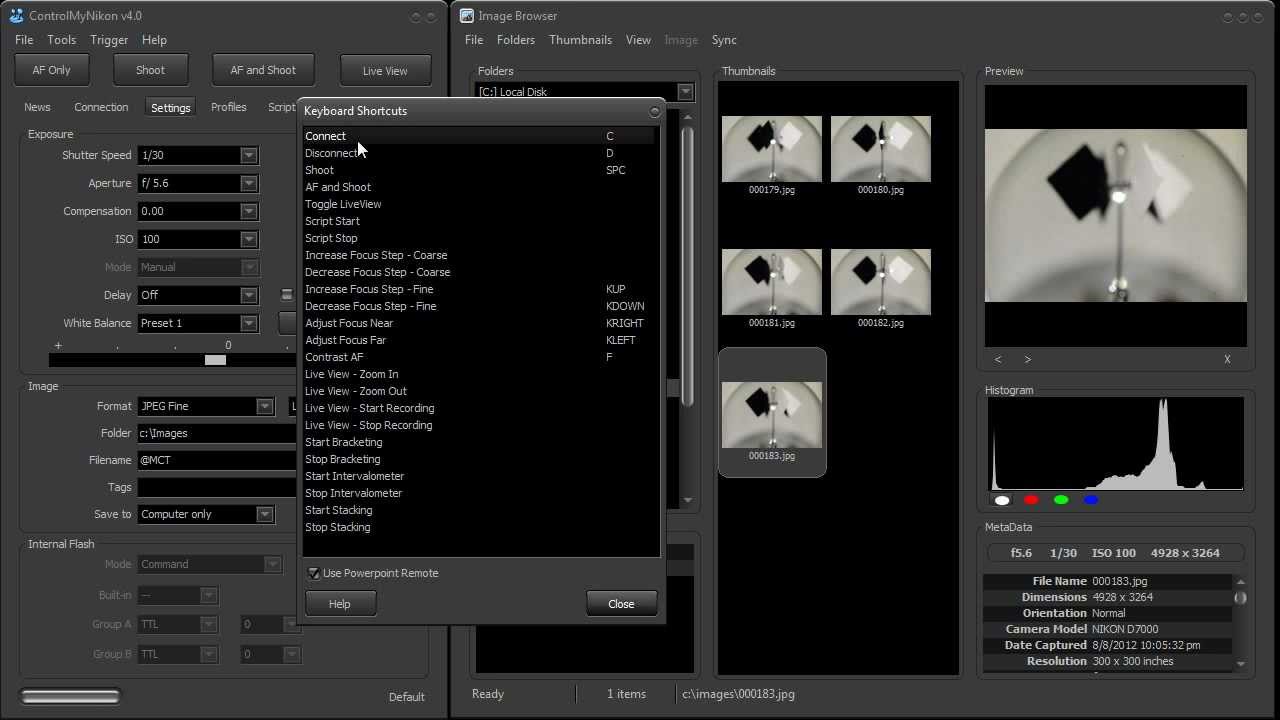Viewport: 1280px width, 720px height.
Task: Select white luminance histogram channel dot
Action: click(x=1002, y=500)
